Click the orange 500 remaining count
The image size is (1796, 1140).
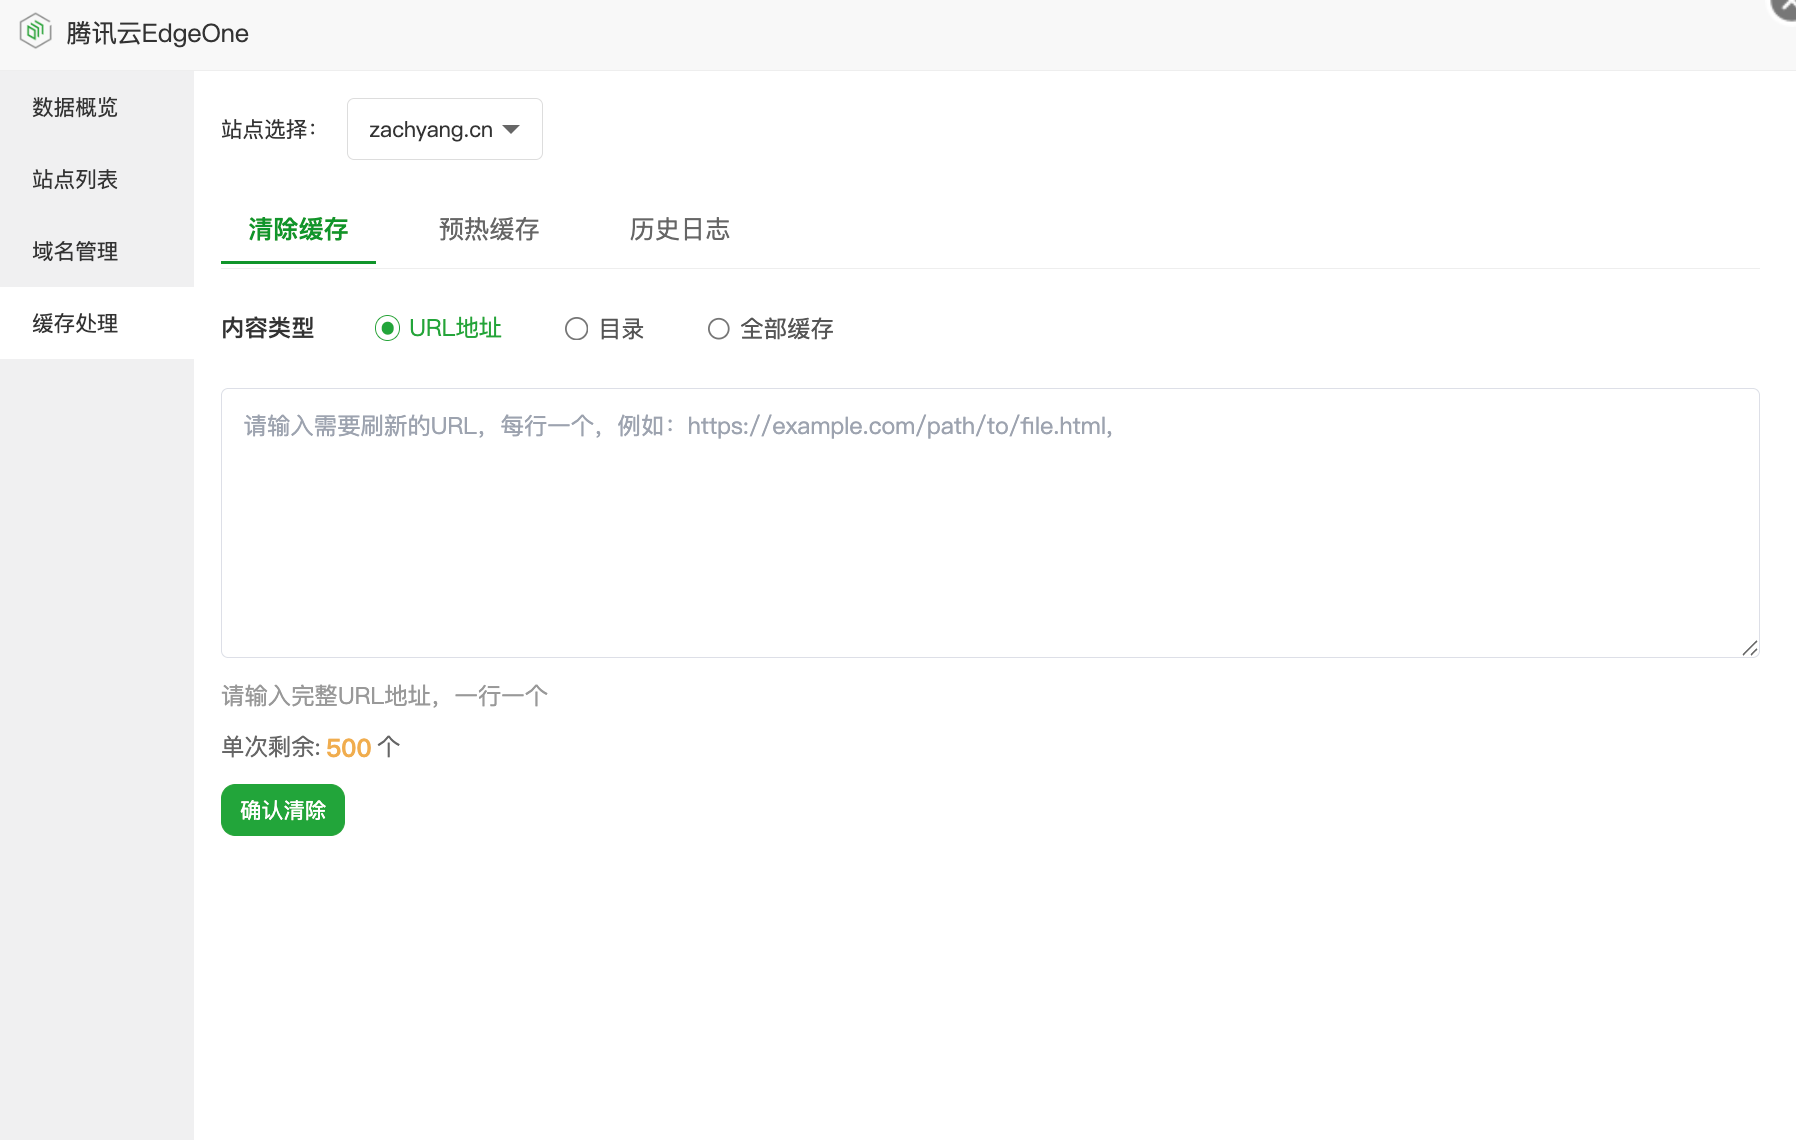point(348,748)
